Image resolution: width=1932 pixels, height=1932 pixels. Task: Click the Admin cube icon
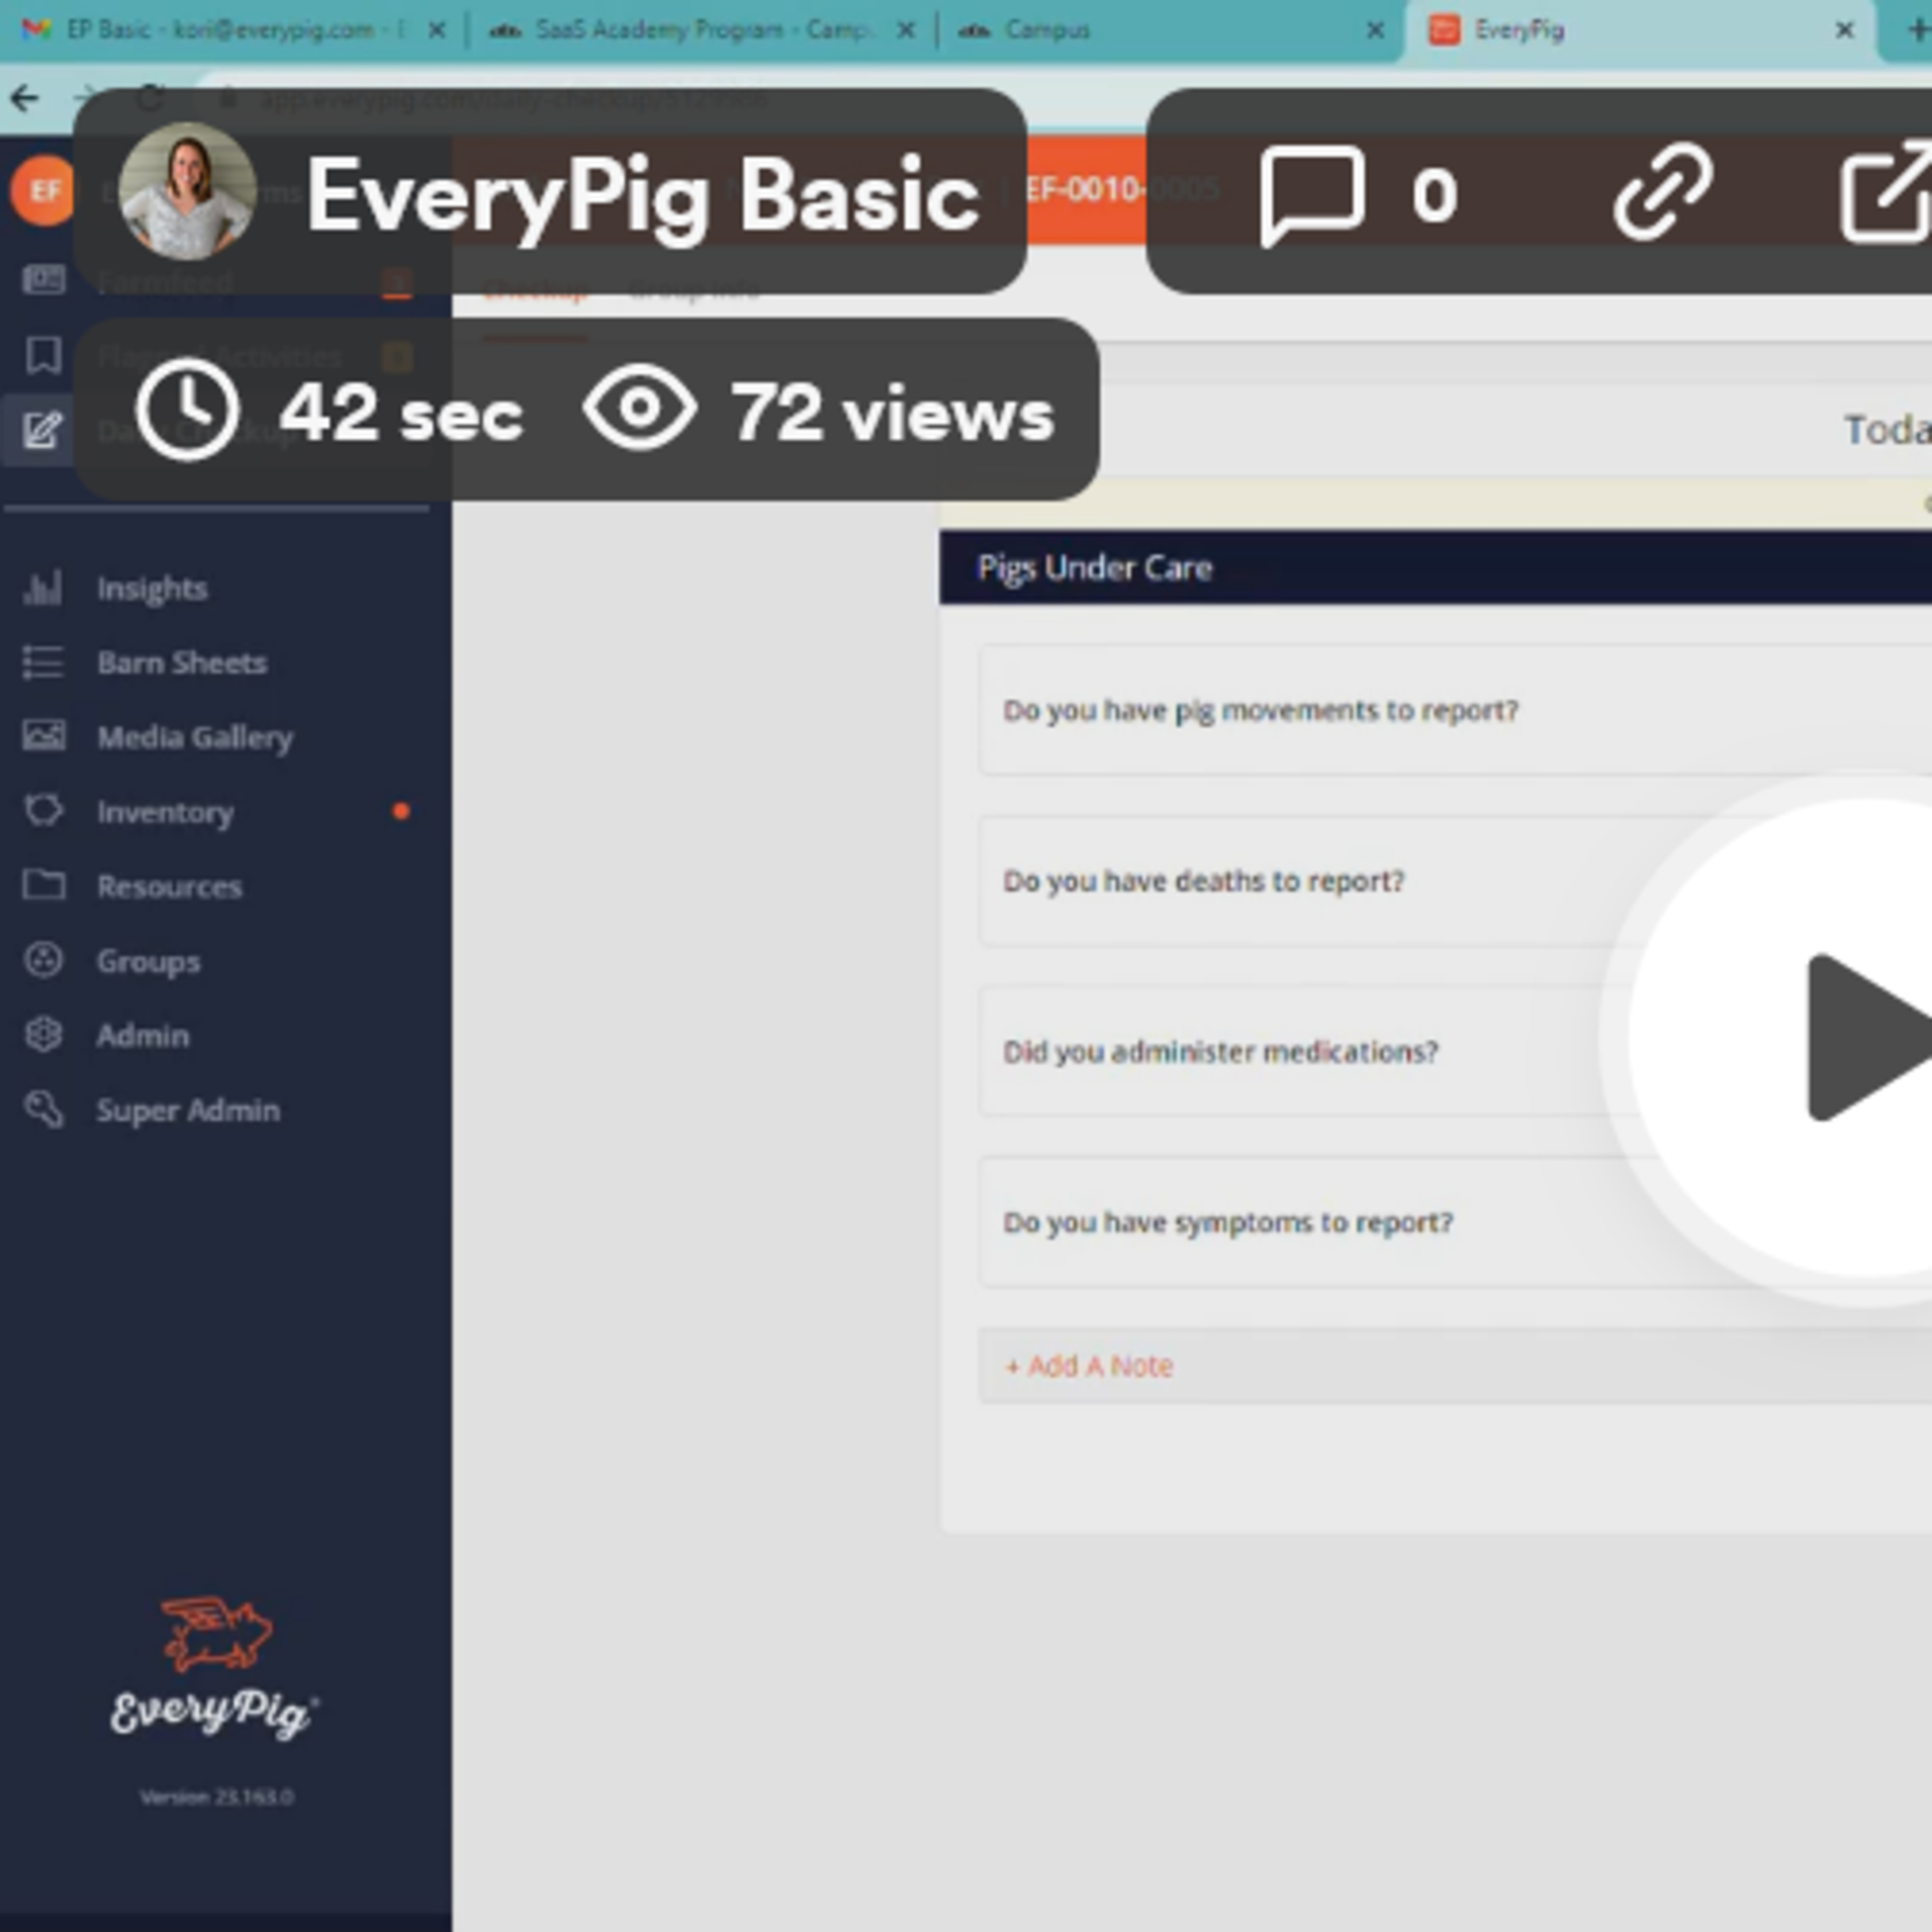(x=43, y=1035)
